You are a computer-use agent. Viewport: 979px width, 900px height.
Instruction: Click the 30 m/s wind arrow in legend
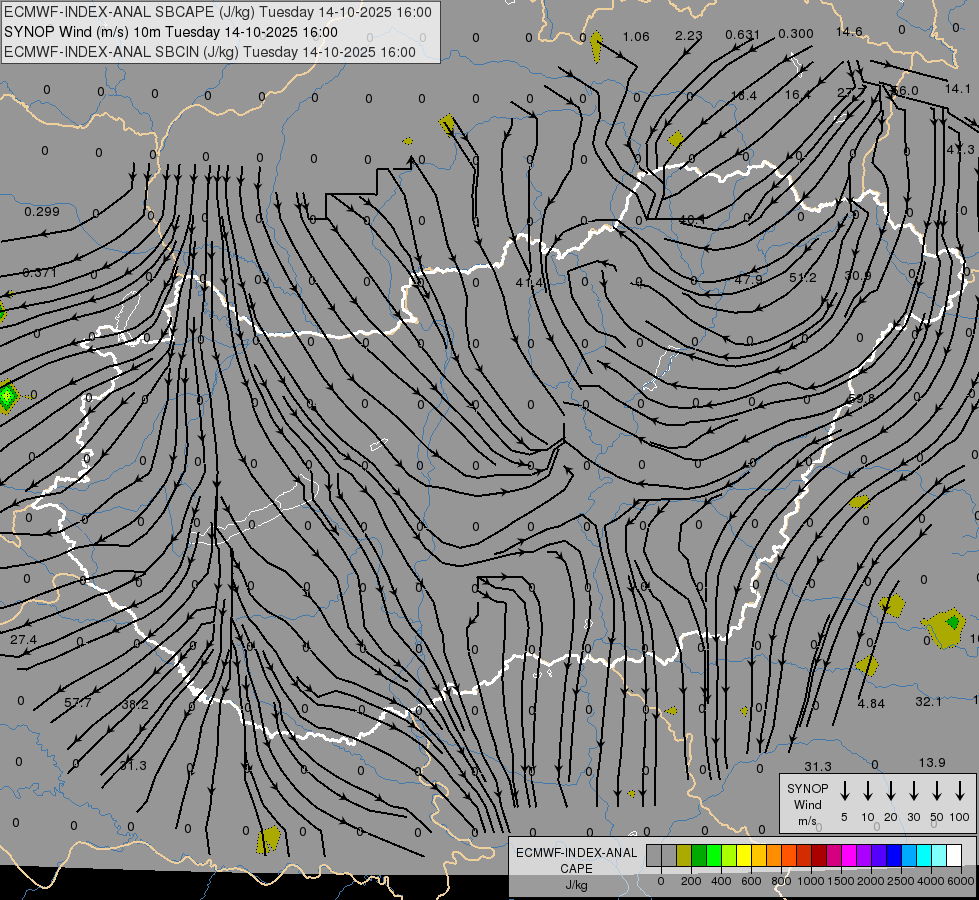click(x=913, y=791)
